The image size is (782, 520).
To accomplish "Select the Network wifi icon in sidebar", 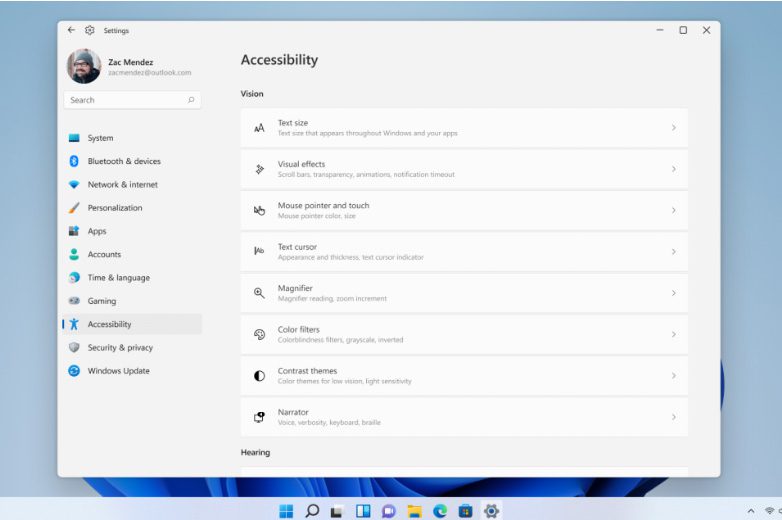I will tap(74, 184).
